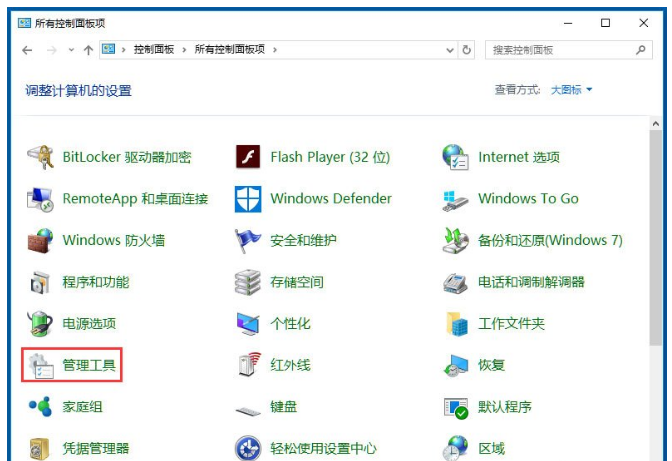672x461 pixels.
Task: Click the 区域 text link
Action: [x=492, y=449]
